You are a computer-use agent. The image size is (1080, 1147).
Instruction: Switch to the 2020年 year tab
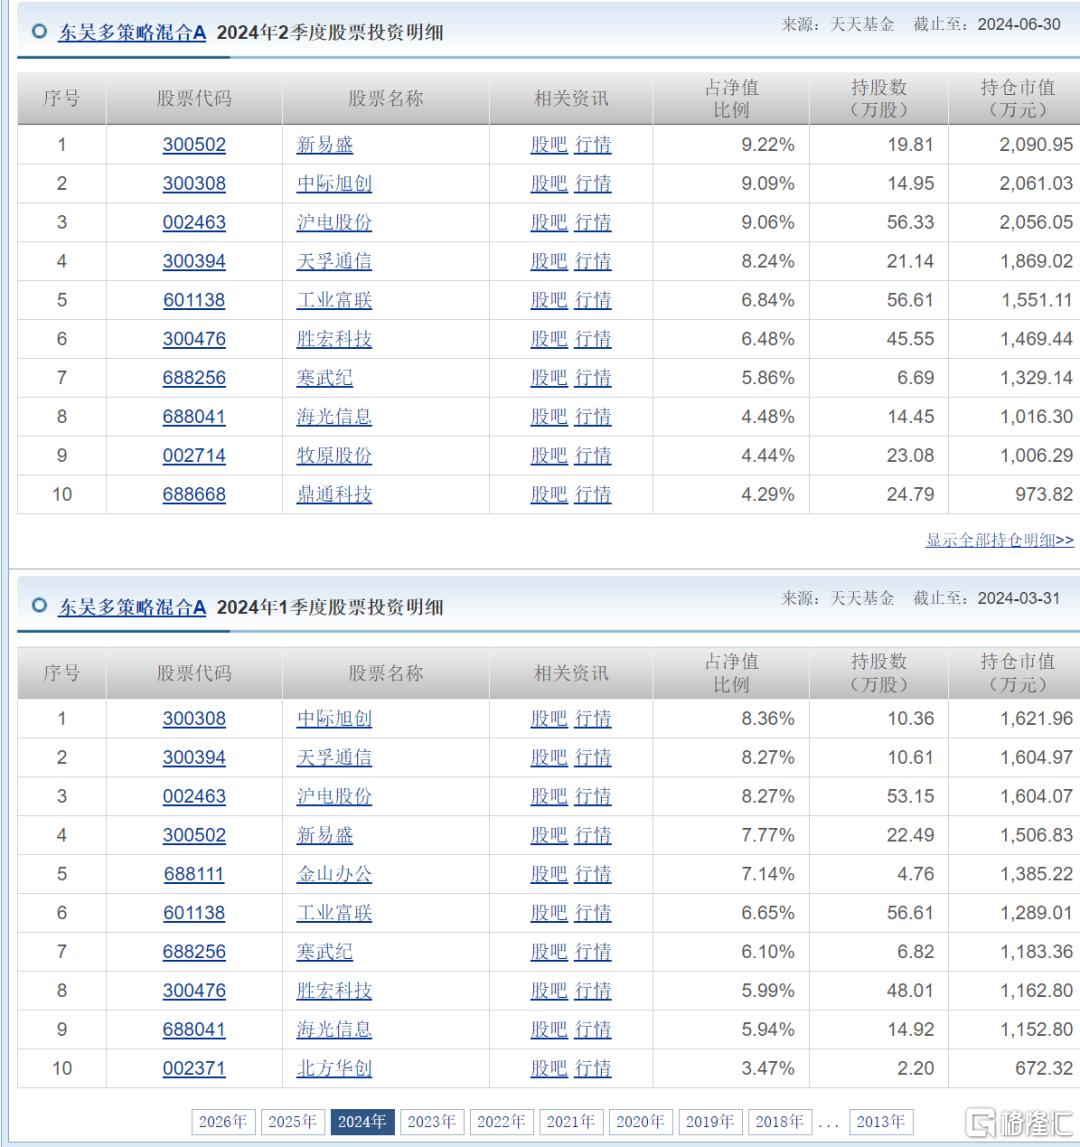click(640, 1121)
